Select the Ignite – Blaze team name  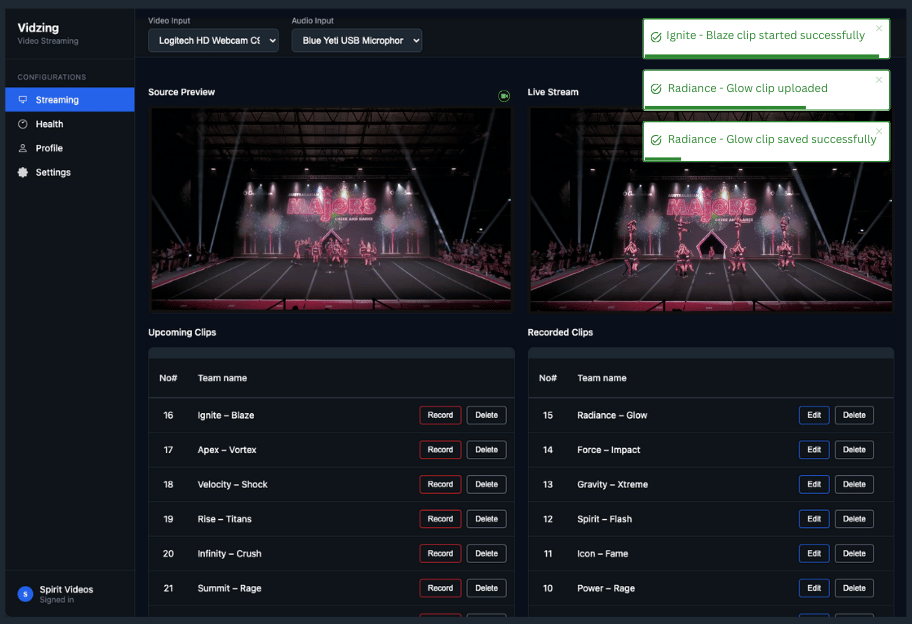(226, 415)
